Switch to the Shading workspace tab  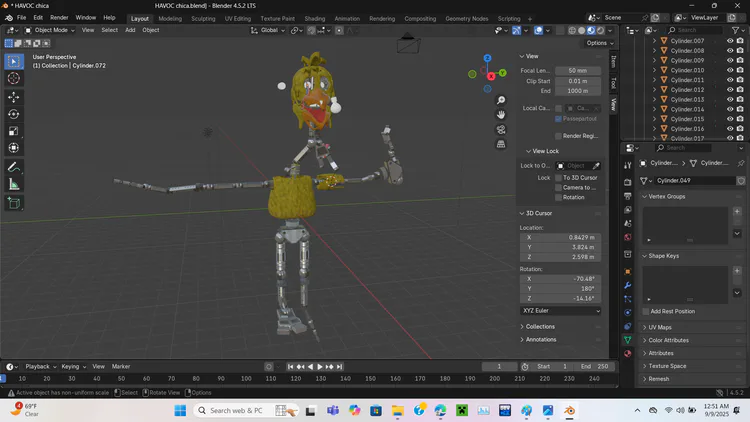[x=315, y=19]
